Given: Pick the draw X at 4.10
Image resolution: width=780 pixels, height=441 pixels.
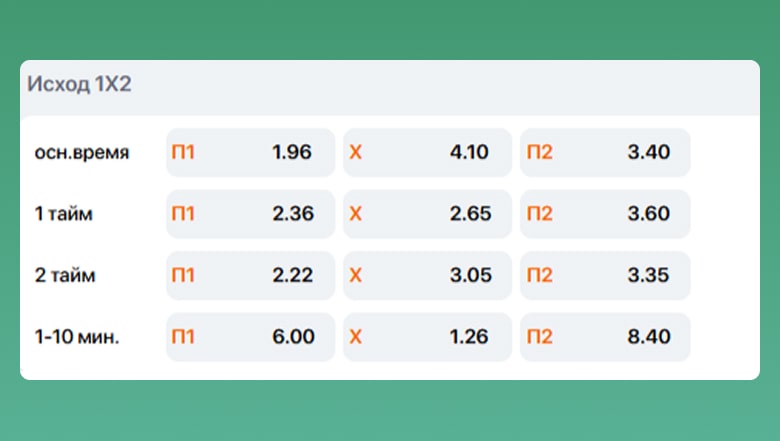Looking at the screenshot, I should pos(427,153).
